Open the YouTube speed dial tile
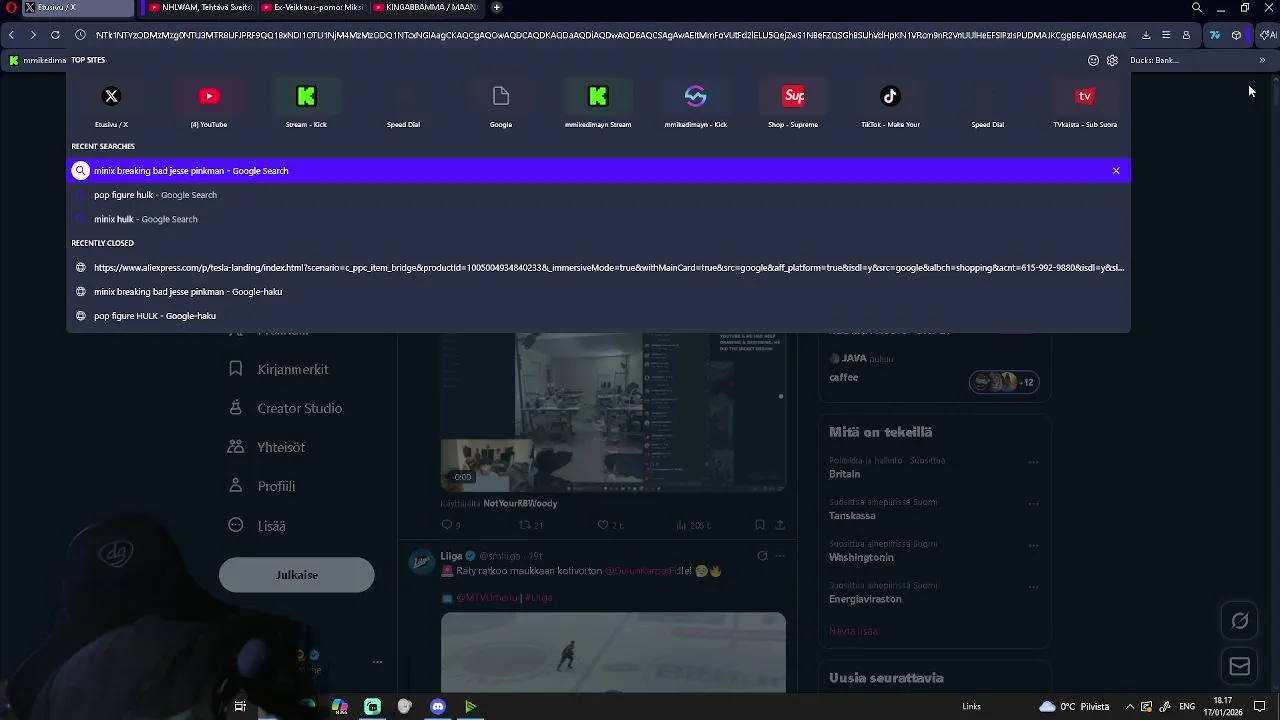The image size is (1280, 720). (x=209, y=105)
